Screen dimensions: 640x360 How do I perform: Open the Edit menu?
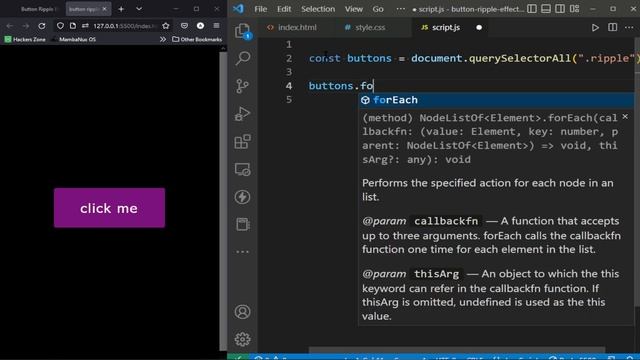click(284, 9)
